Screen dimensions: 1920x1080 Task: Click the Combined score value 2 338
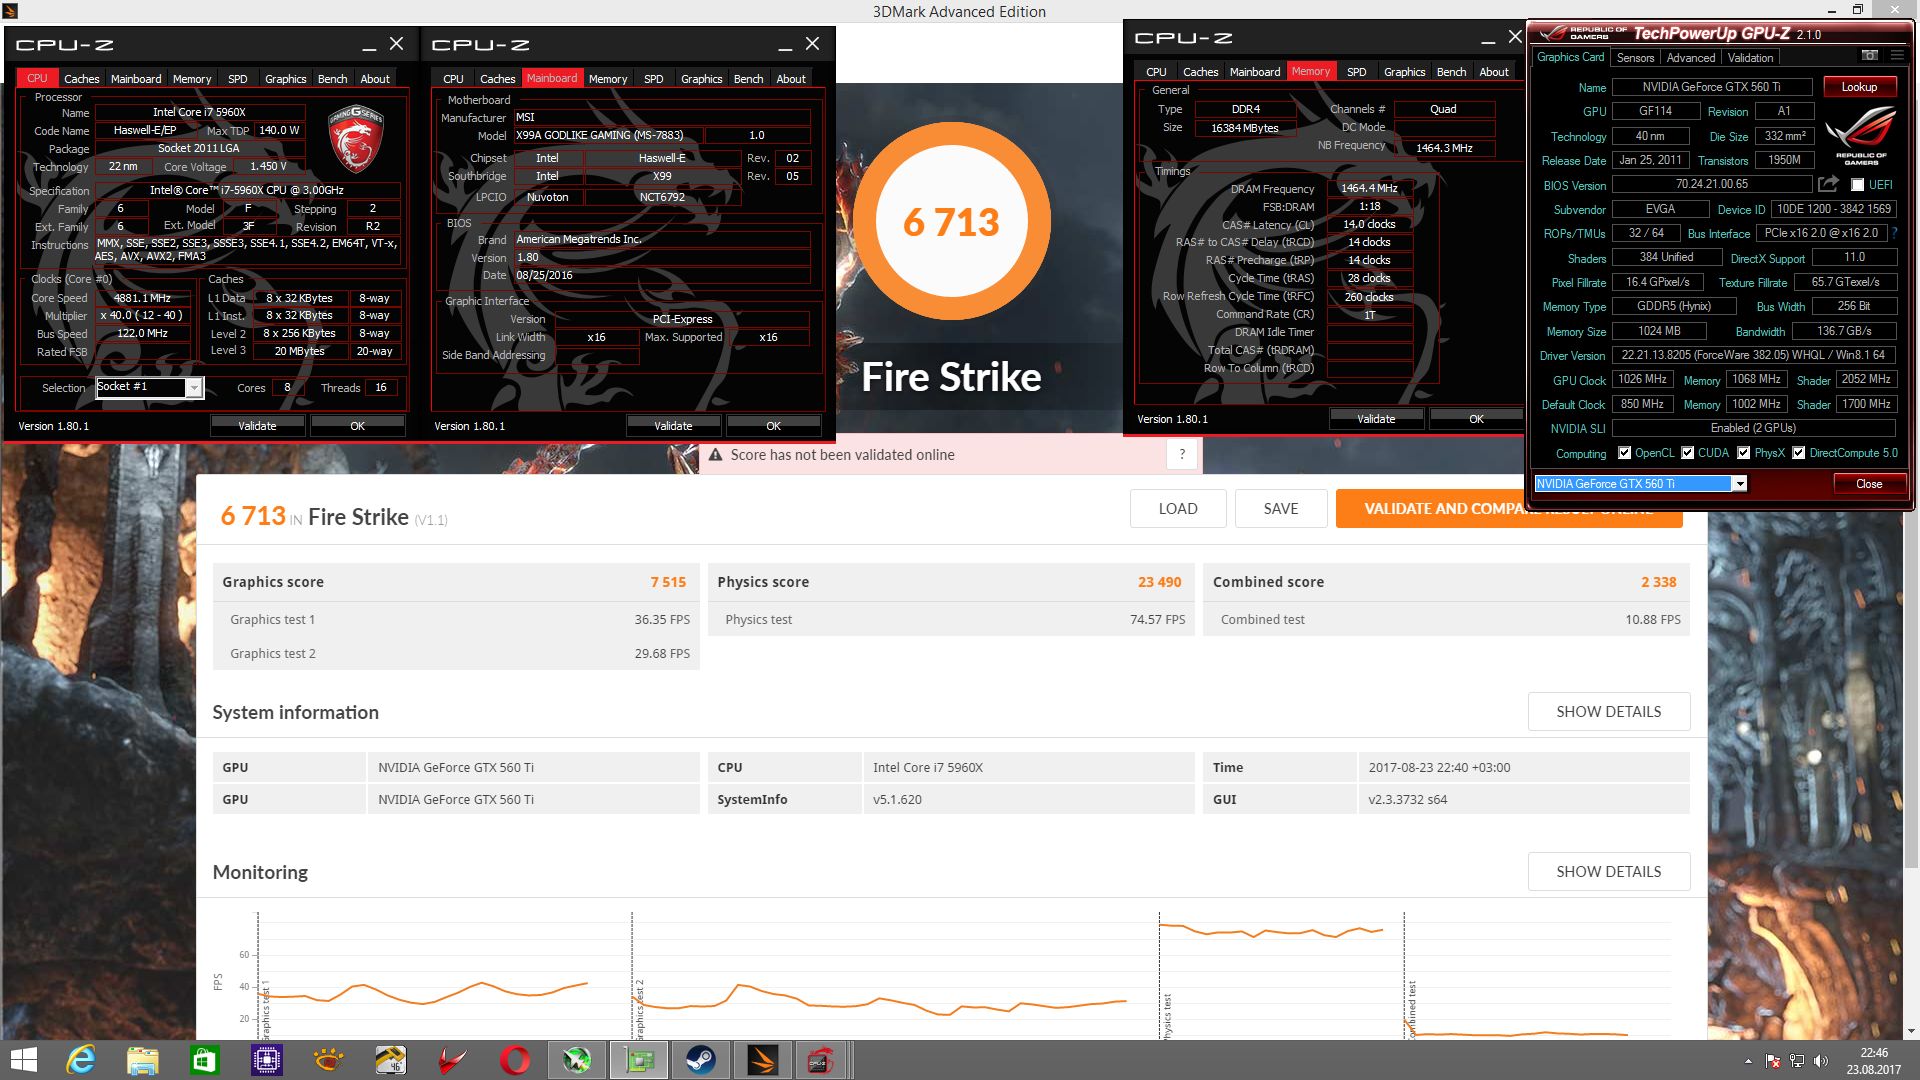coord(1658,582)
